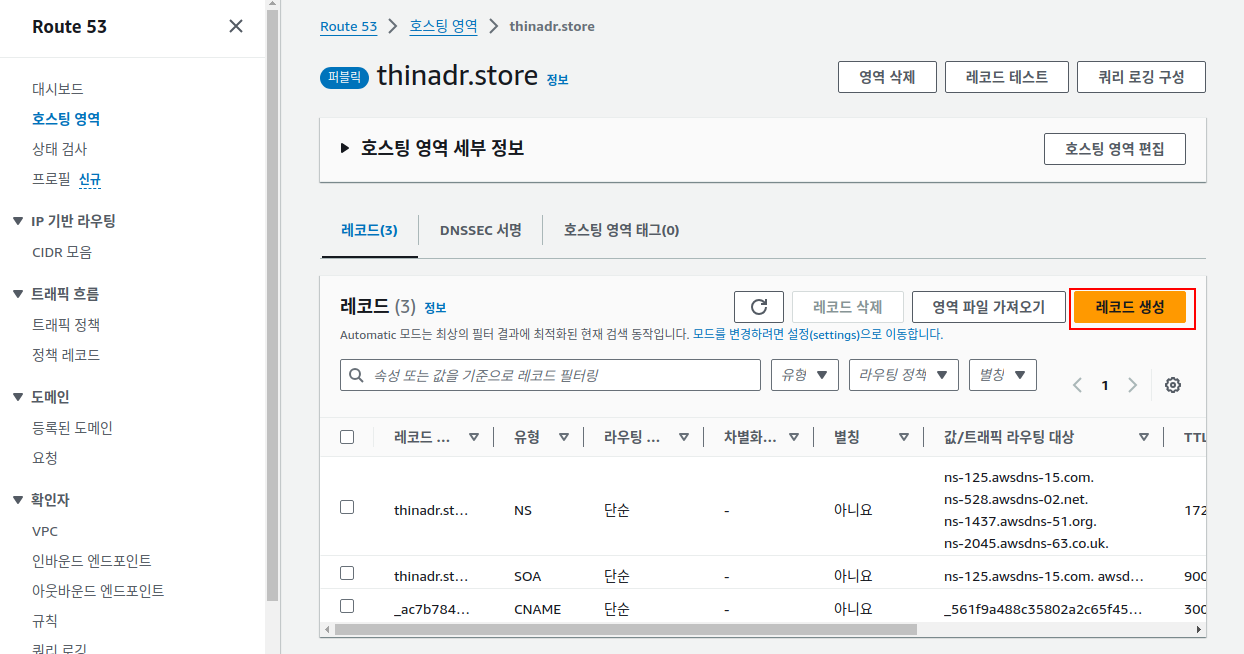The width and height of the screenshot is (1244, 654).
Task: Click horizontal scrollbar of records table
Action: [x=626, y=630]
